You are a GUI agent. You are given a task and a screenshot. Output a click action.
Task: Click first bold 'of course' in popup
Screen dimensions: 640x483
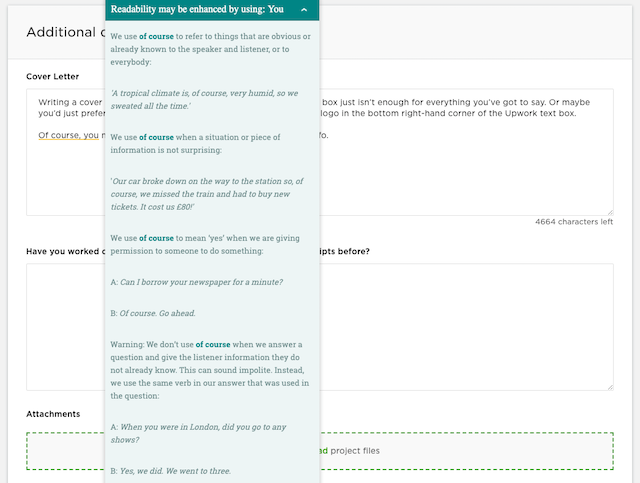[x=156, y=36]
